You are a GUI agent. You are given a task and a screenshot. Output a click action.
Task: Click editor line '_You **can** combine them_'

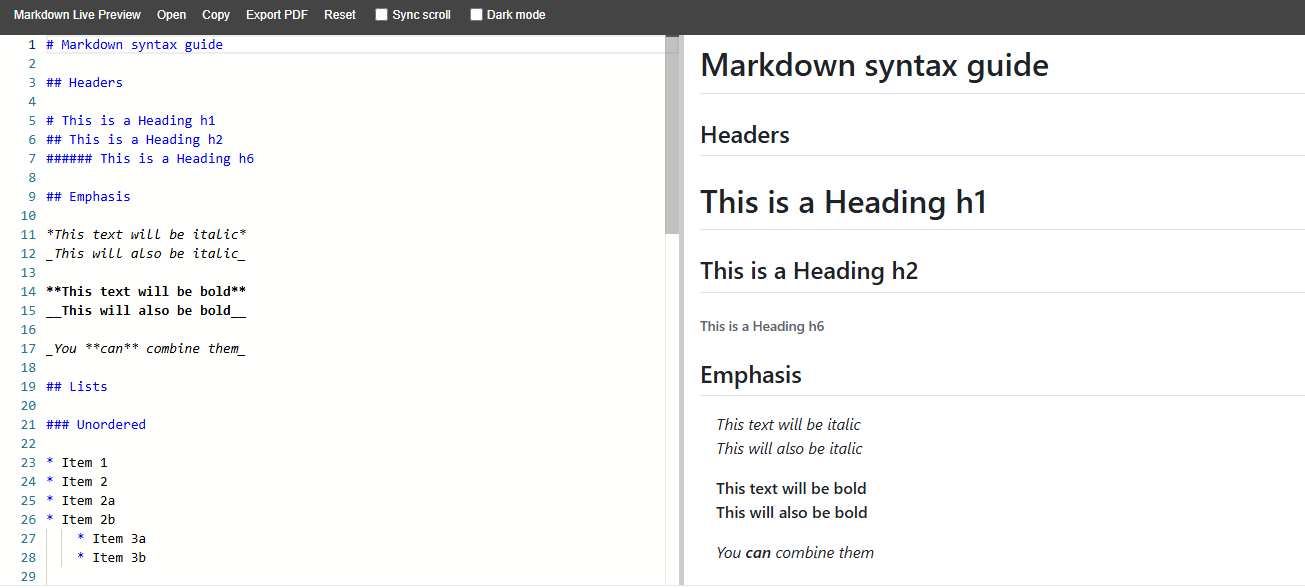tap(147, 349)
